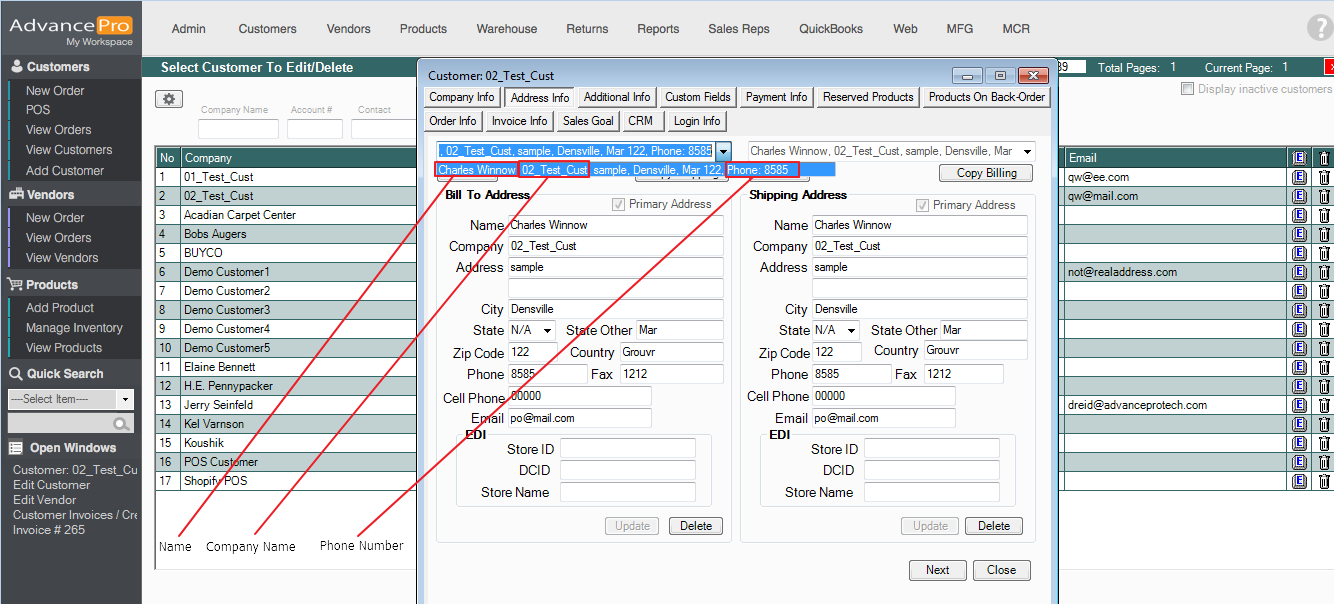The image size is (1334, 604).
Task: Toggle Primary Address checkbox under Shipping Address
Action: [923, 205]
